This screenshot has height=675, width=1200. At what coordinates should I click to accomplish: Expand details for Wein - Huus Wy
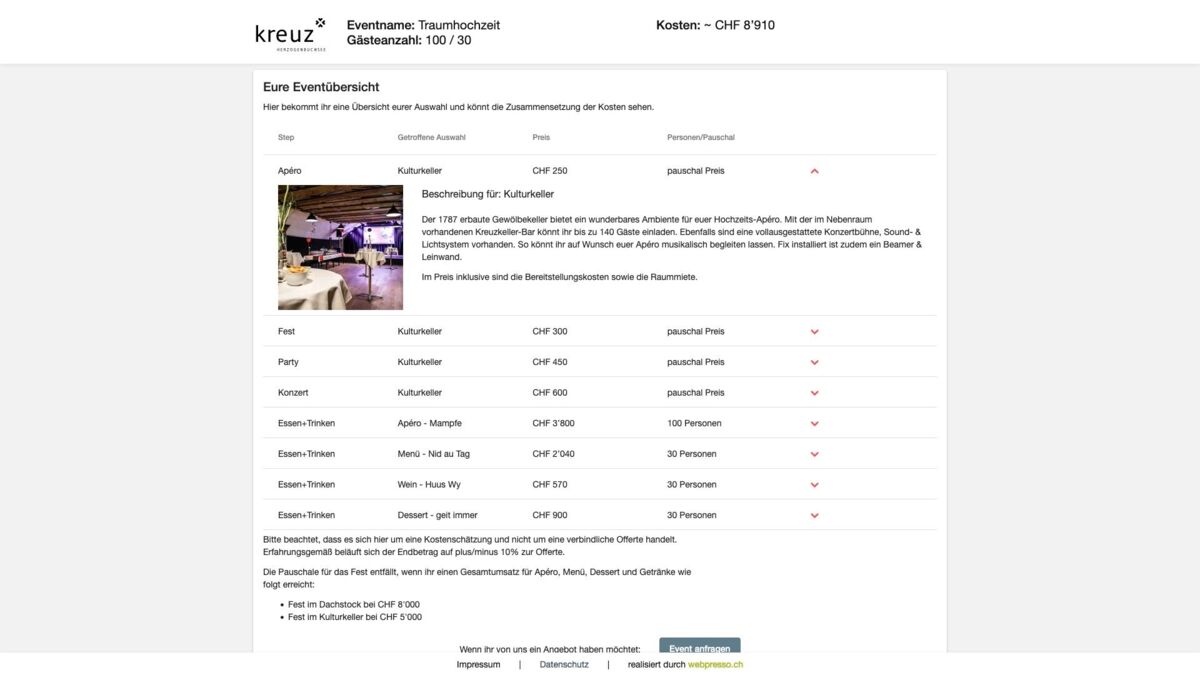[814, 484]
